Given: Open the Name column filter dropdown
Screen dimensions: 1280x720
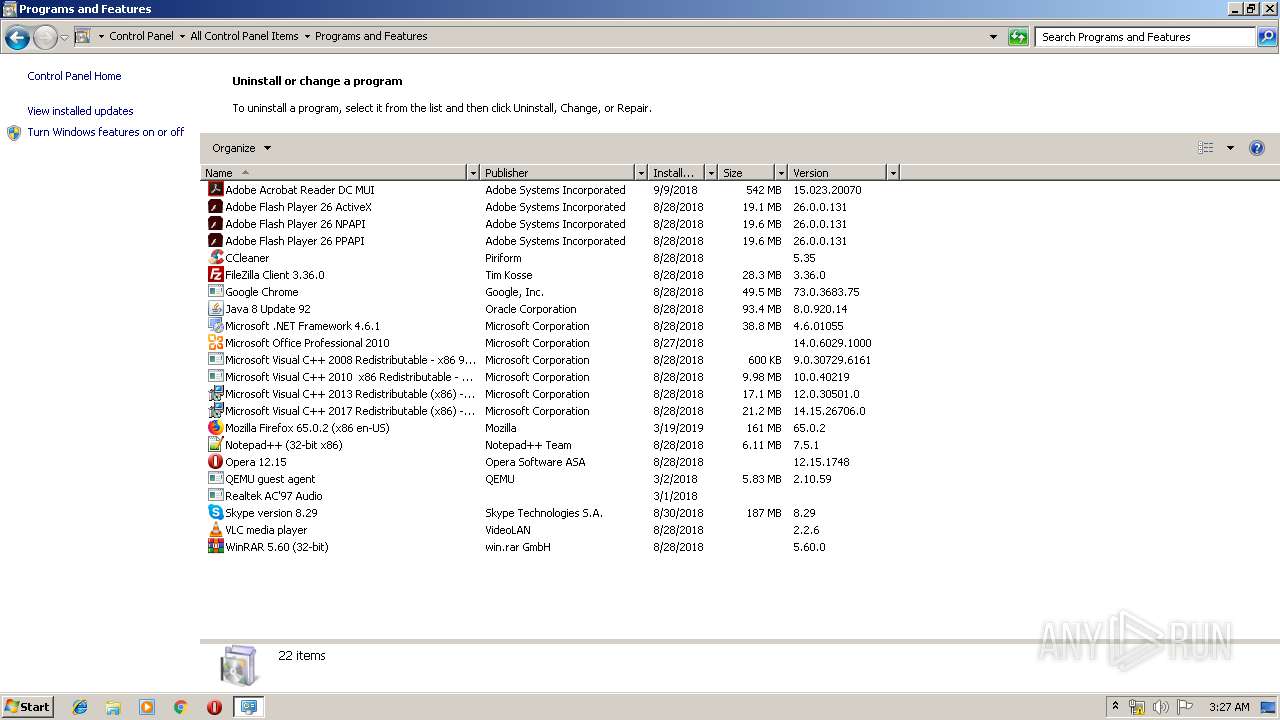Looking at the screenshot, I should coord(473,173).
